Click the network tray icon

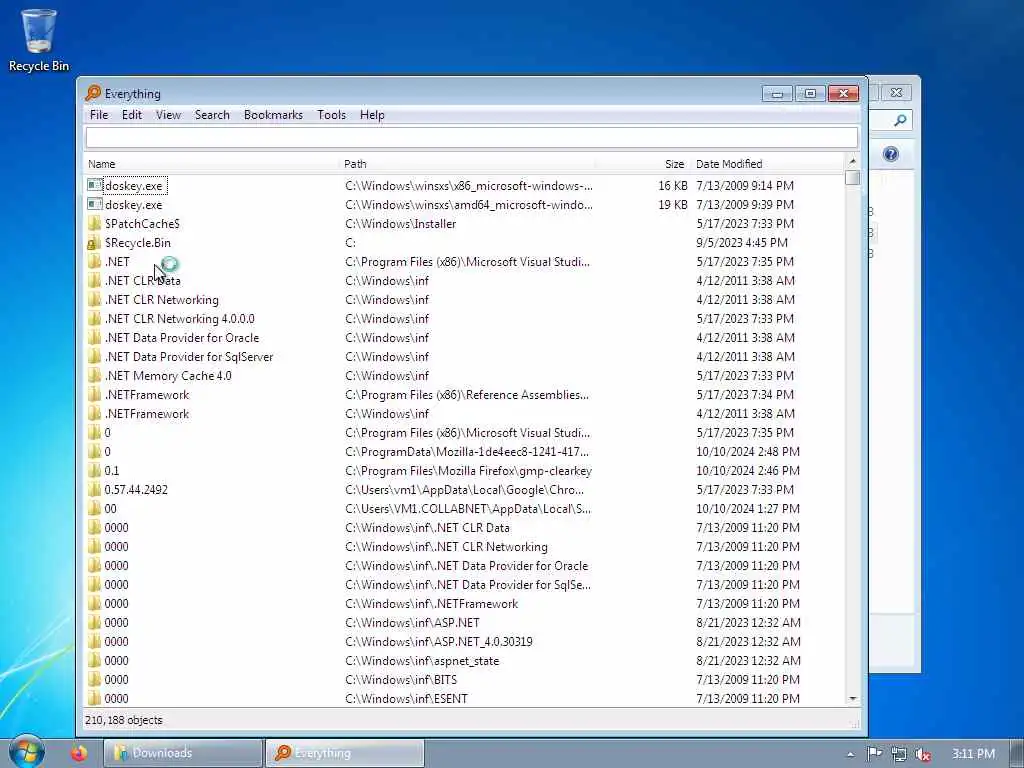(899, 754)
